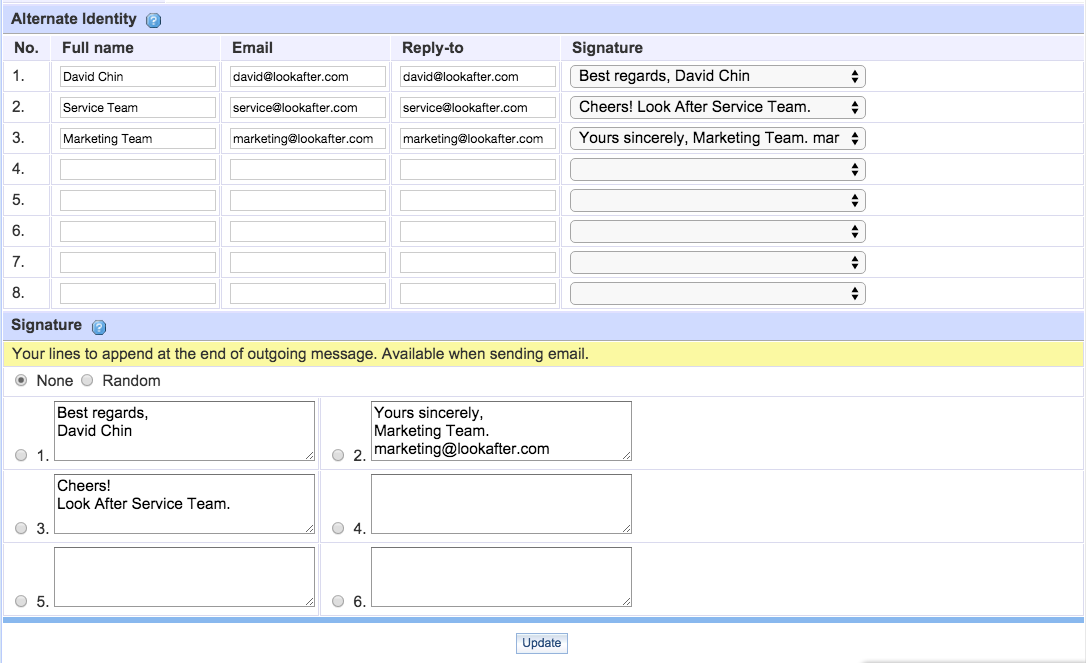
Task: Click the 'Your lines to append' notice text
Action: point(300,354)
